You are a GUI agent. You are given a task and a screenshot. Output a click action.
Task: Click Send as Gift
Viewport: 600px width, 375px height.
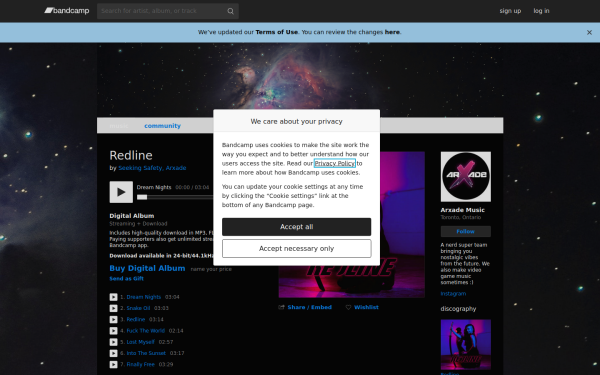coord(127,279)
